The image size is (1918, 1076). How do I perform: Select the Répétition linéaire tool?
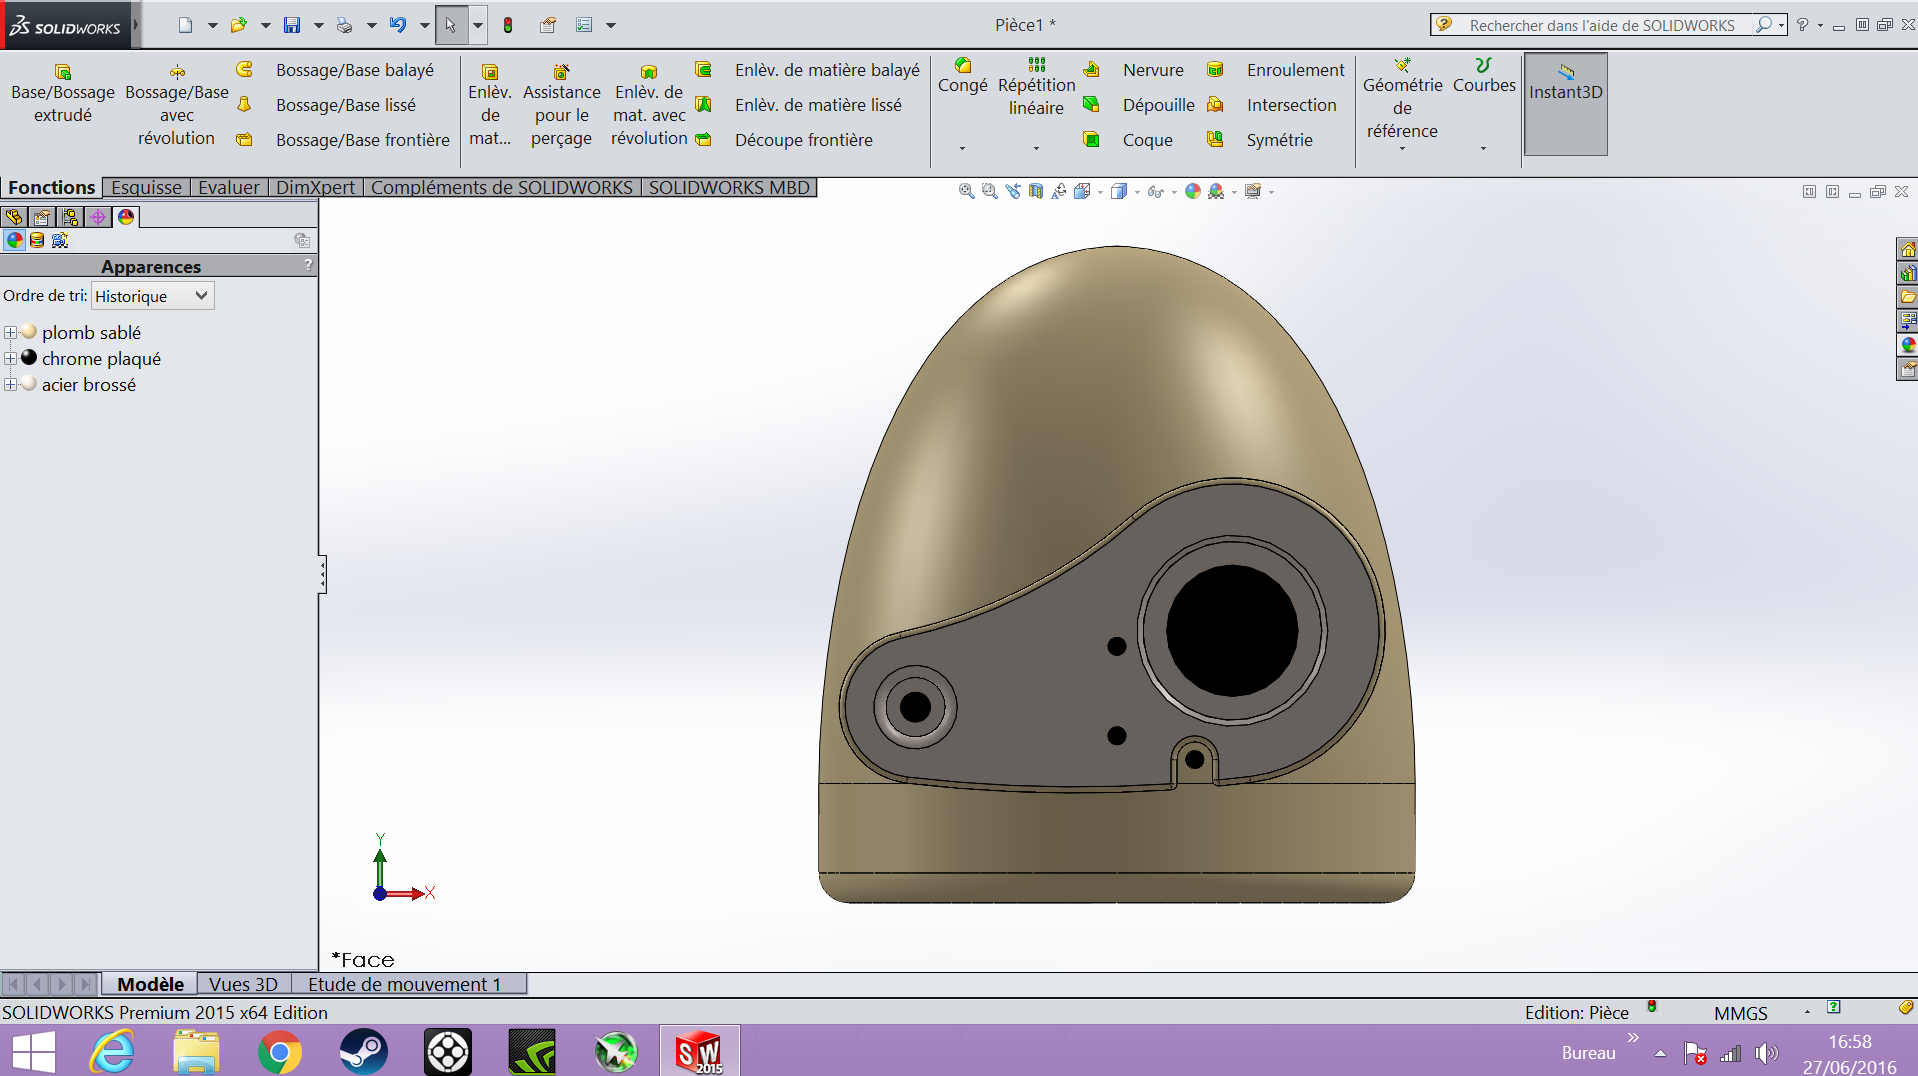[x=1036, y=87]
